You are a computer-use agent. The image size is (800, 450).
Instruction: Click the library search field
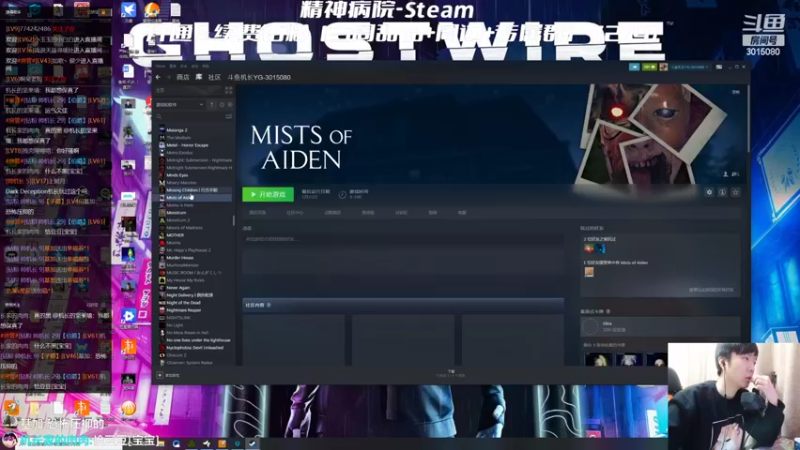(x=190, y=117)
